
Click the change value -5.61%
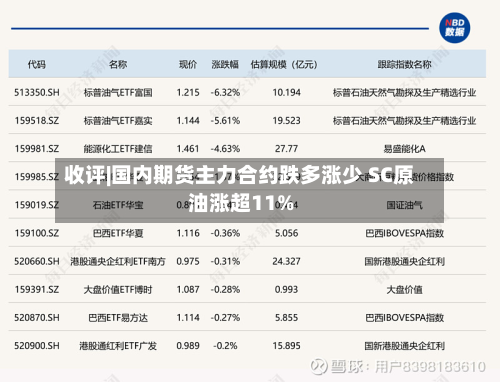pos(225,120)
